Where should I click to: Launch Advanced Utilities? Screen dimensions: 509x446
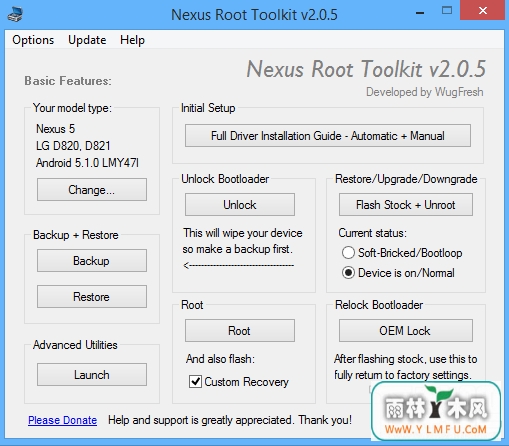(x=92, y=375)
